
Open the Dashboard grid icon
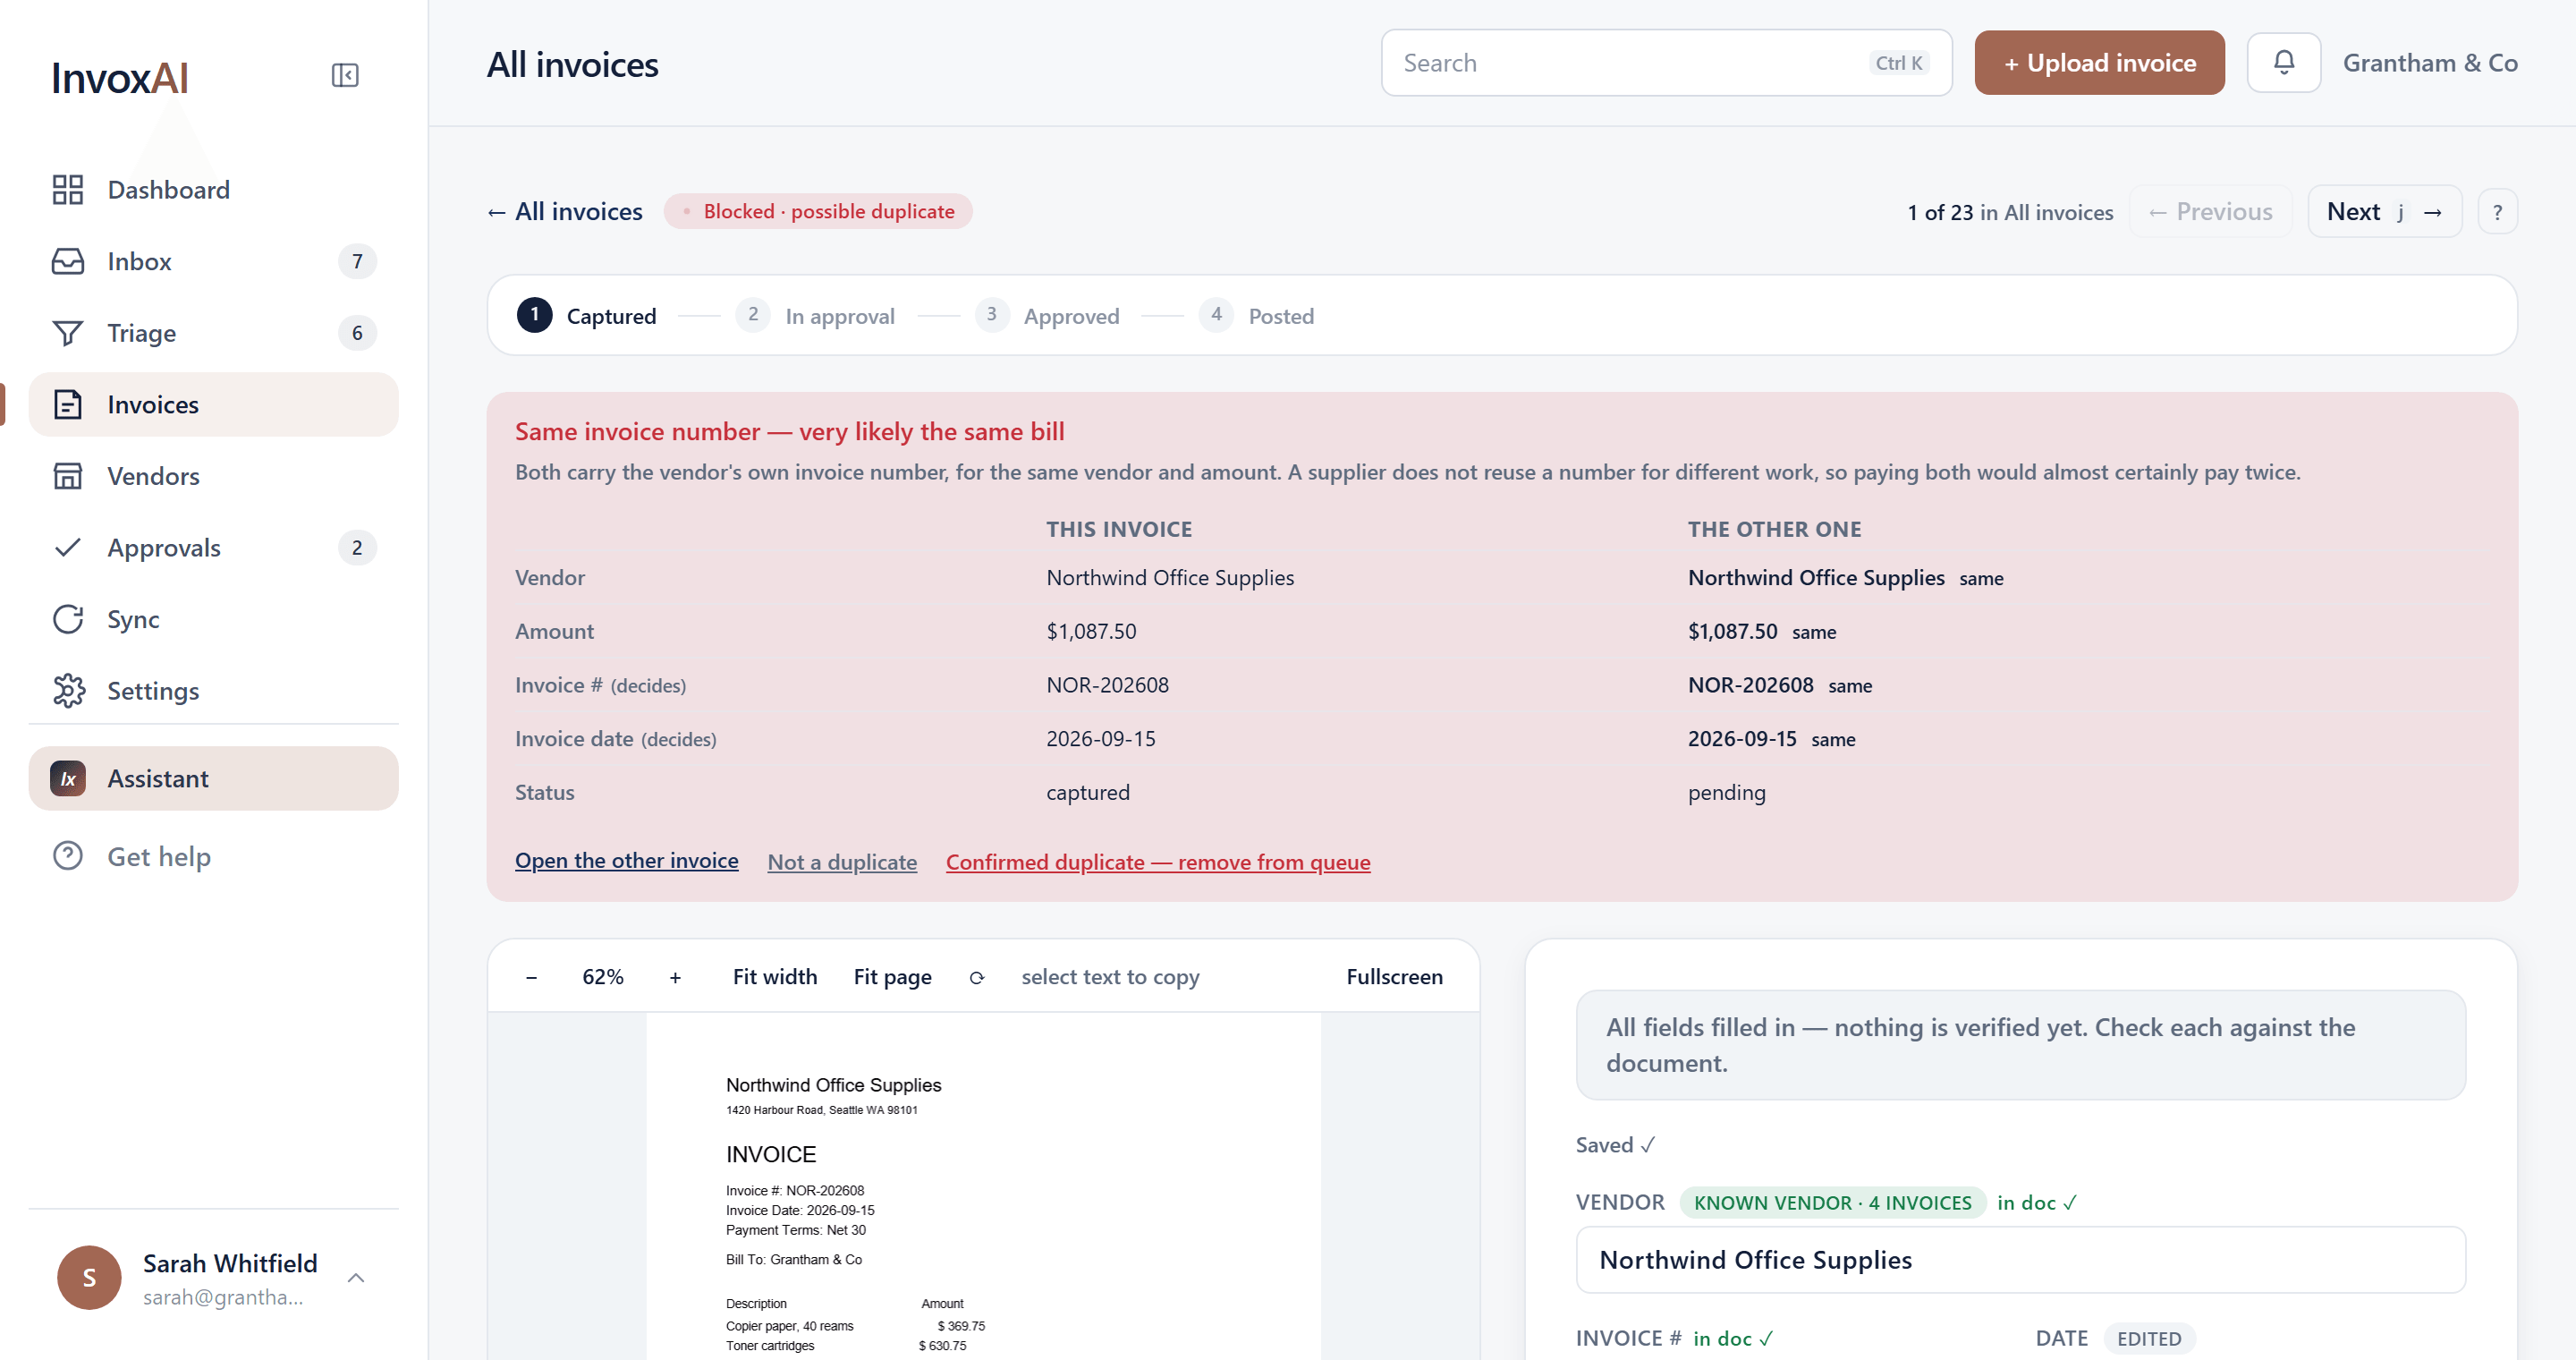tap(68, 189)
